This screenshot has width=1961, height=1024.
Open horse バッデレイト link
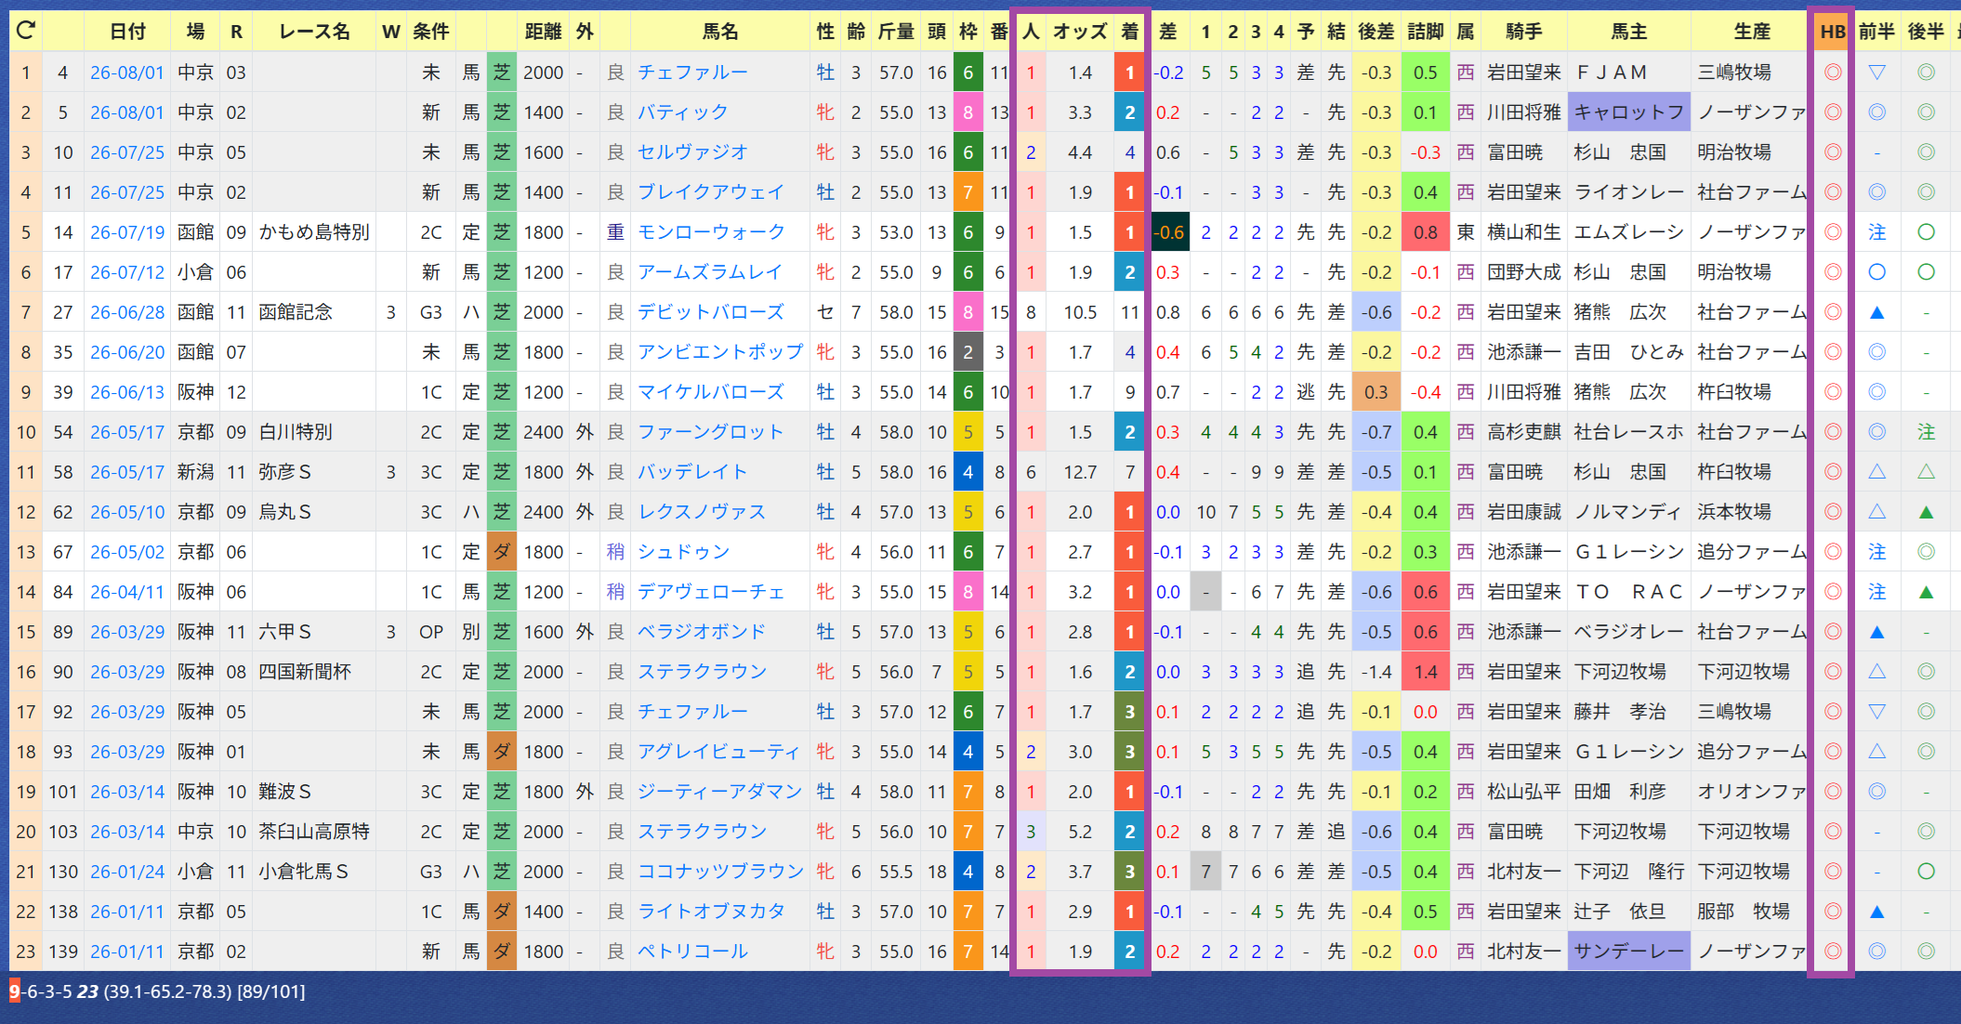(x=692, y=472)
